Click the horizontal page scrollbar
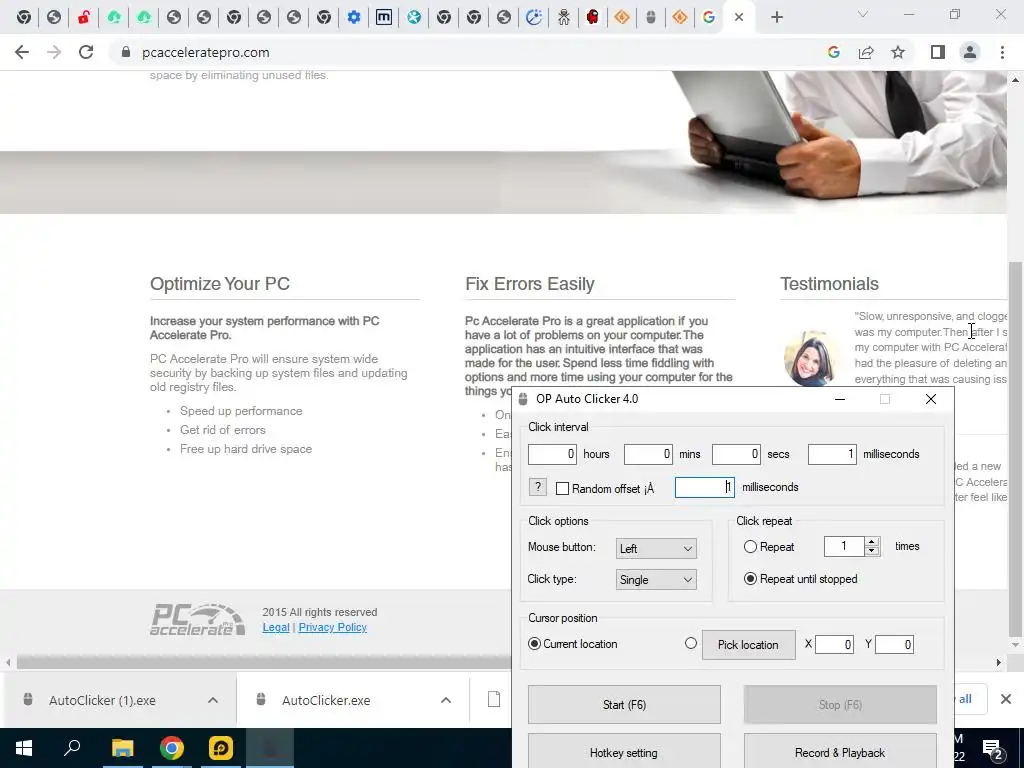 point(264,663)
